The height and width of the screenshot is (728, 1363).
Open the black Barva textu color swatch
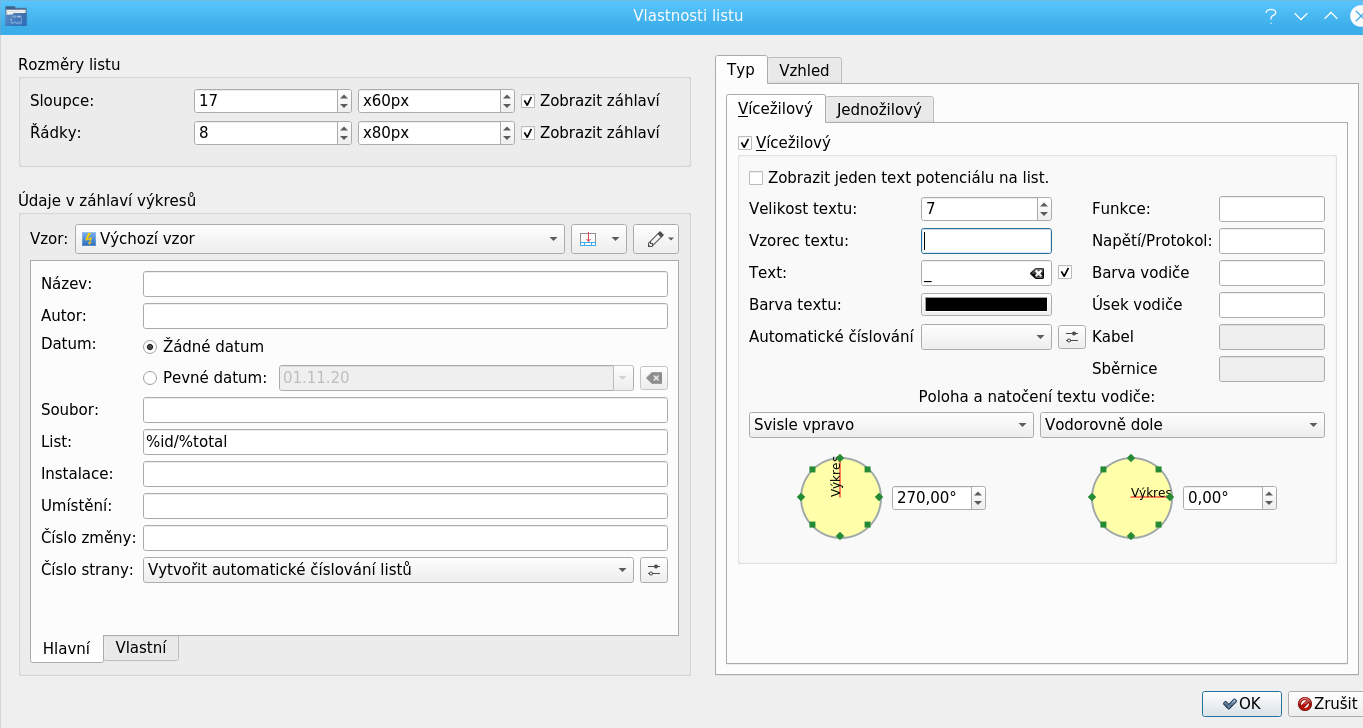click(986, 305)
